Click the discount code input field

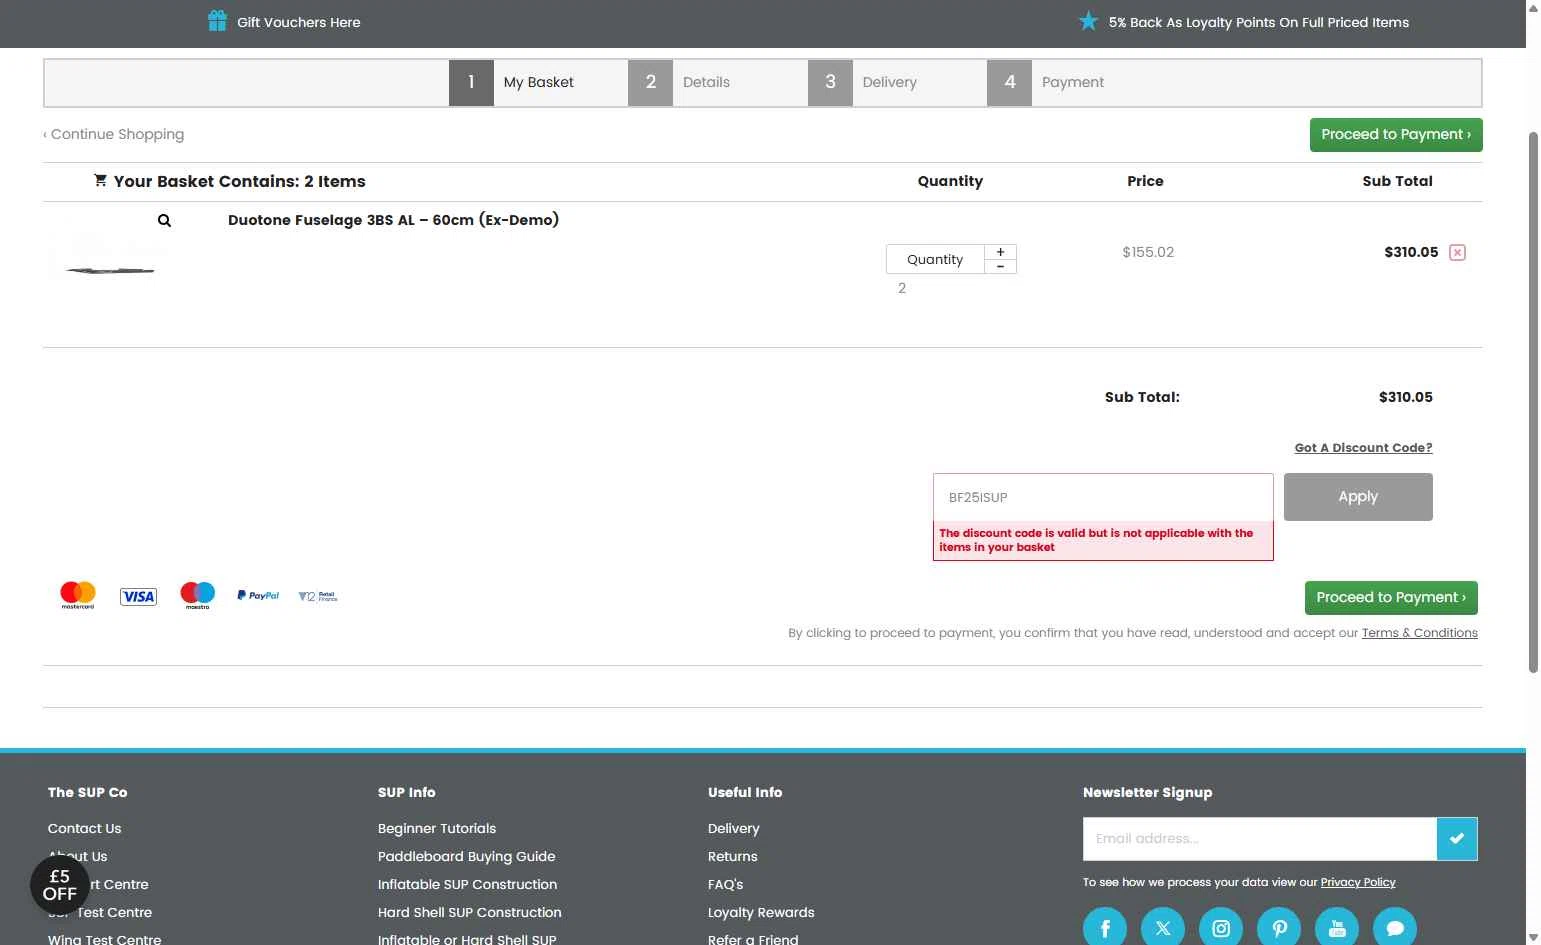[1103, 497]
